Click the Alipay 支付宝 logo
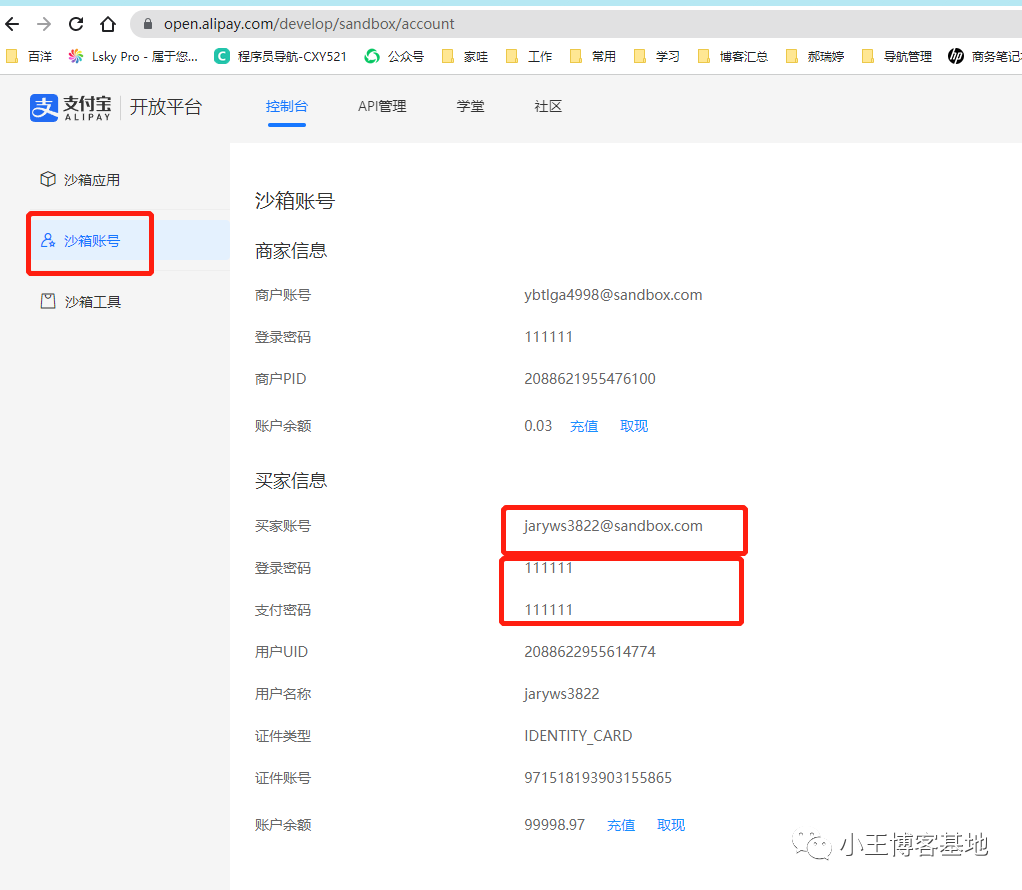The width and height of the screenshot is (1022, 890). pyautogui.click(x=70, y=108)
